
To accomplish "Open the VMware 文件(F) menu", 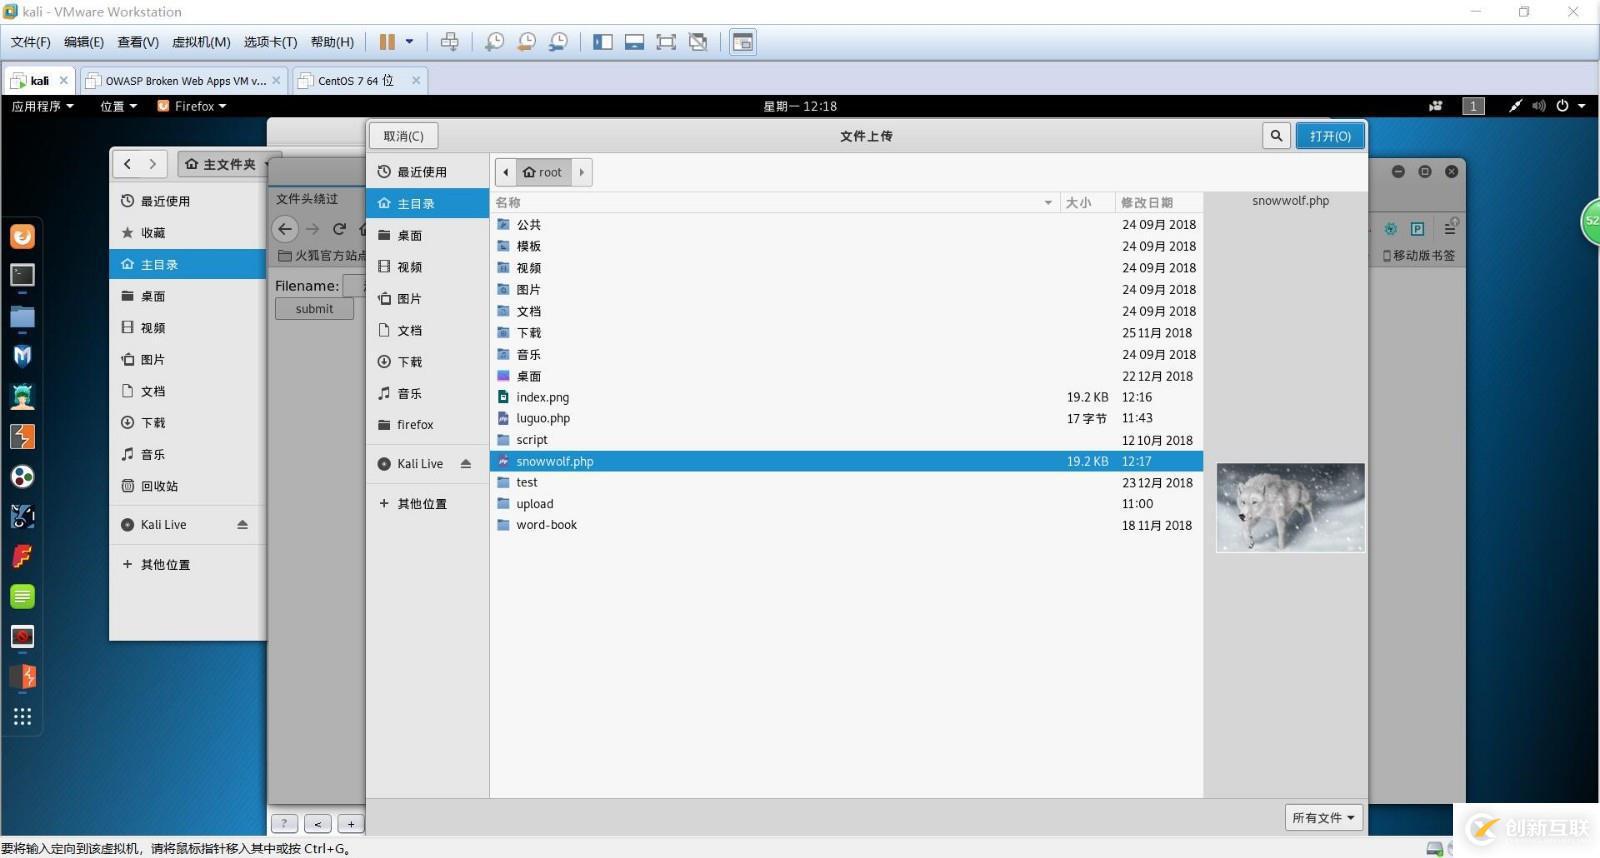I will (x=31, y=42).
